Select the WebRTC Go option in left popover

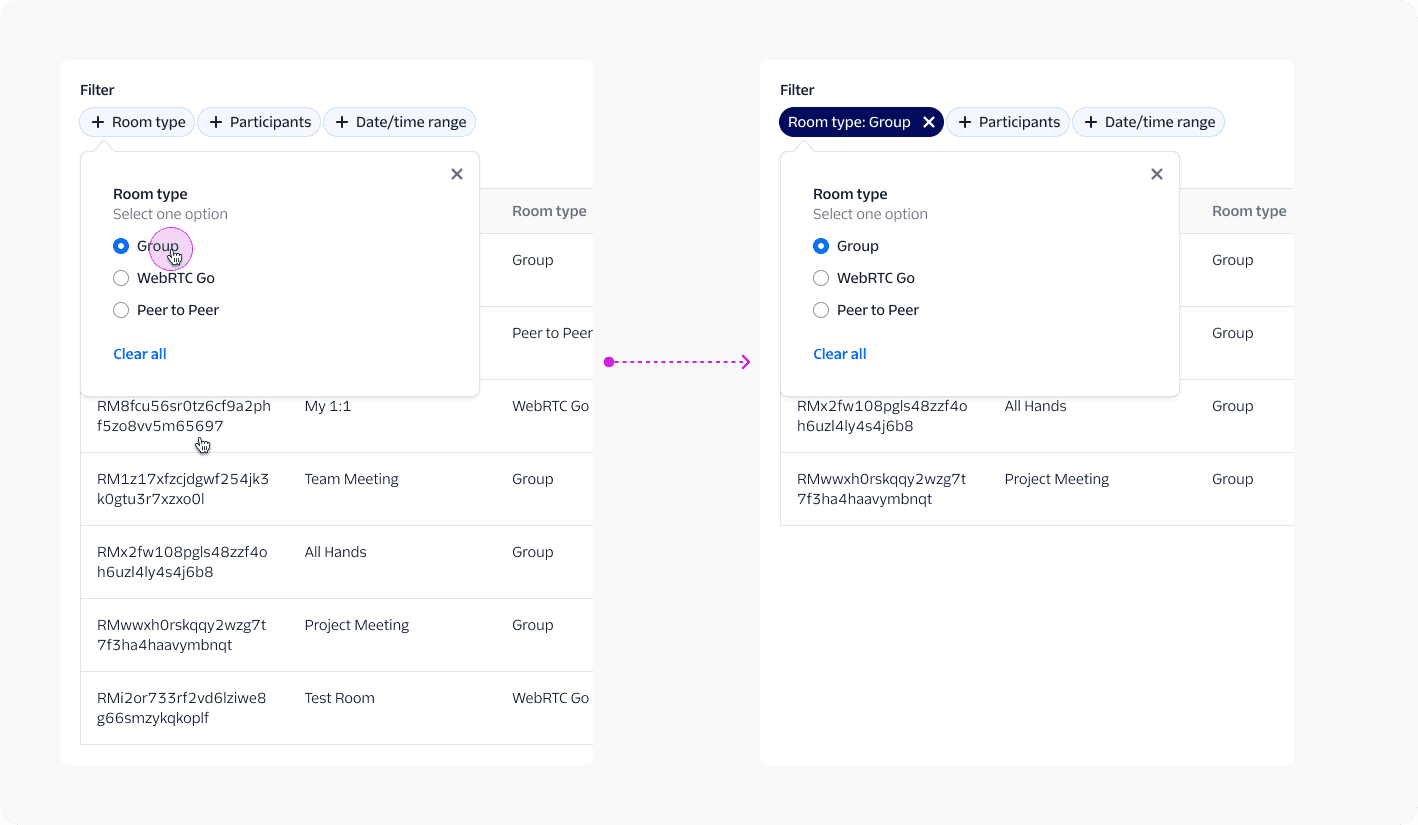(x=121, y=277)
